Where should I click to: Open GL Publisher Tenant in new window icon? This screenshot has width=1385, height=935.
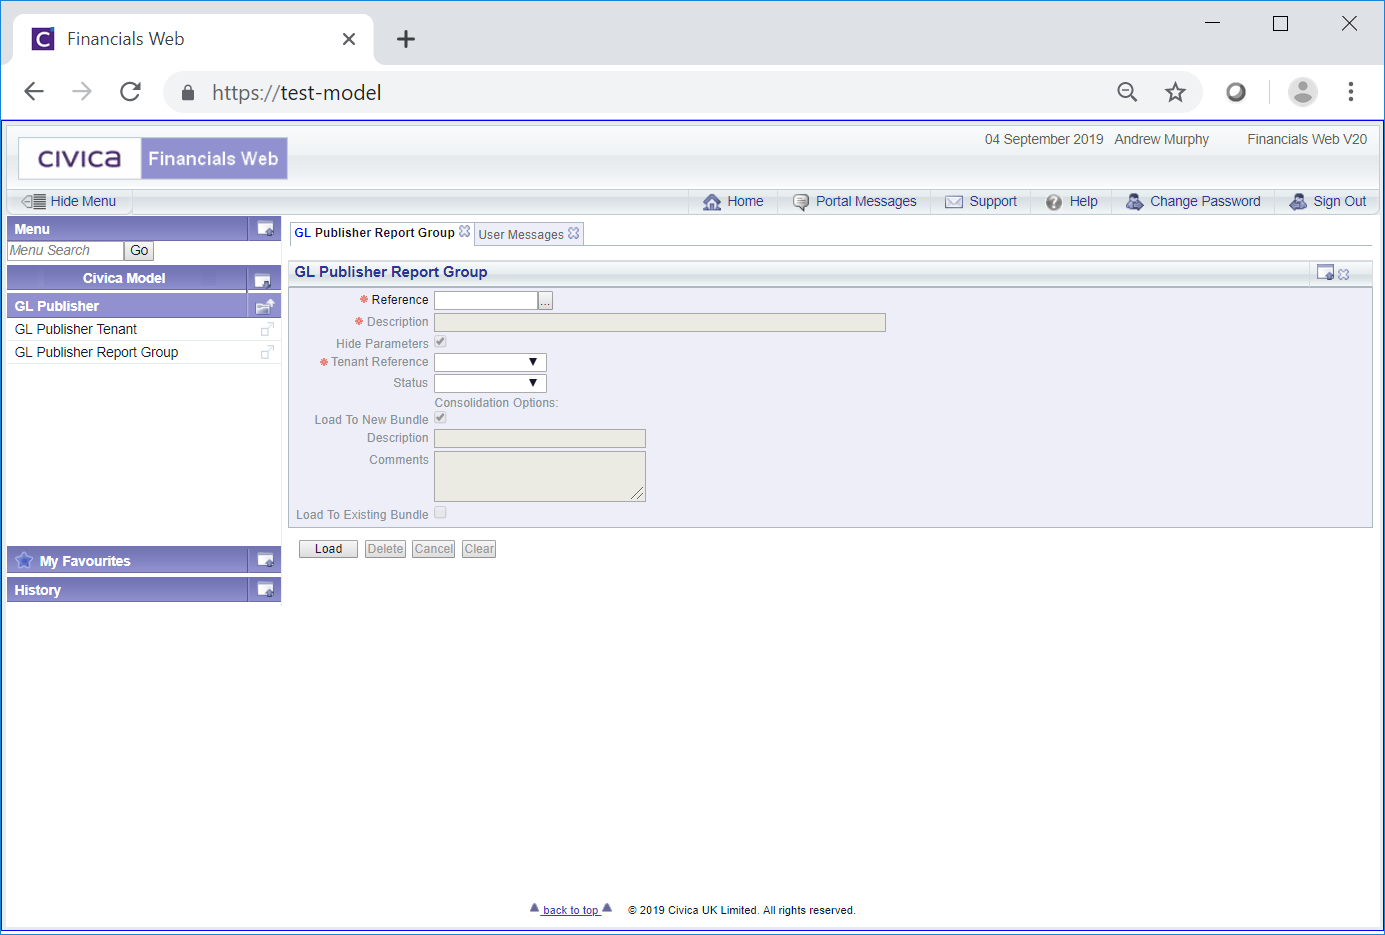tap(267, 329)
